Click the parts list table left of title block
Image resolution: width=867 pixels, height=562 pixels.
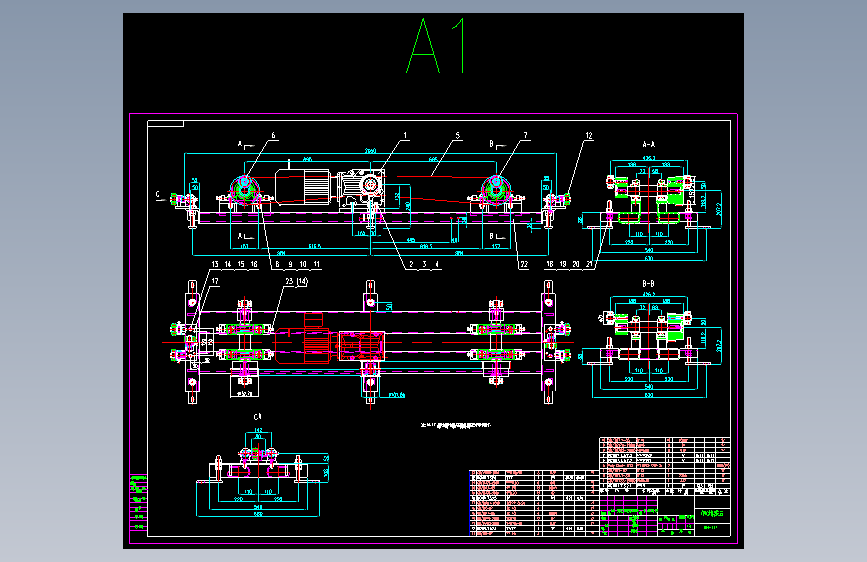click(x=534, y=503)
